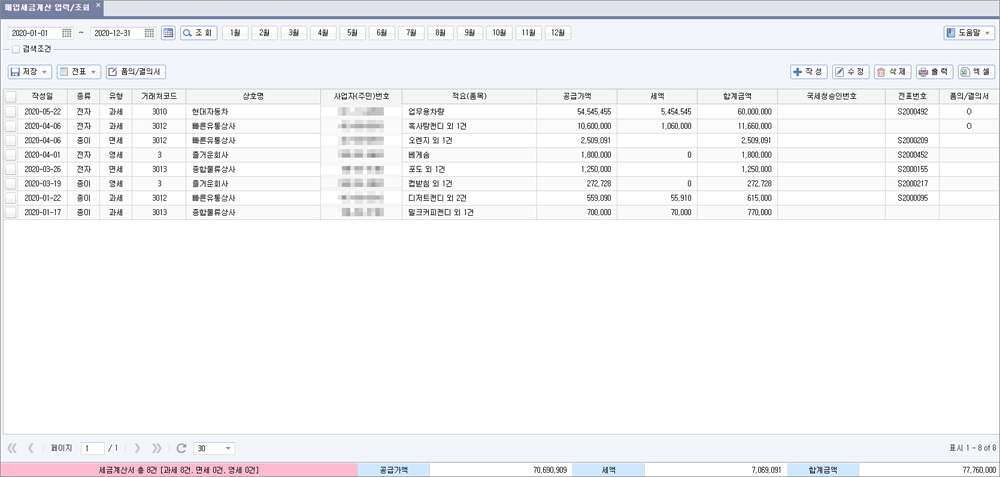Viewport: 1000px width, 477px height.
Task: Sort by the 상호명 column header
Action: coord(253,96)
